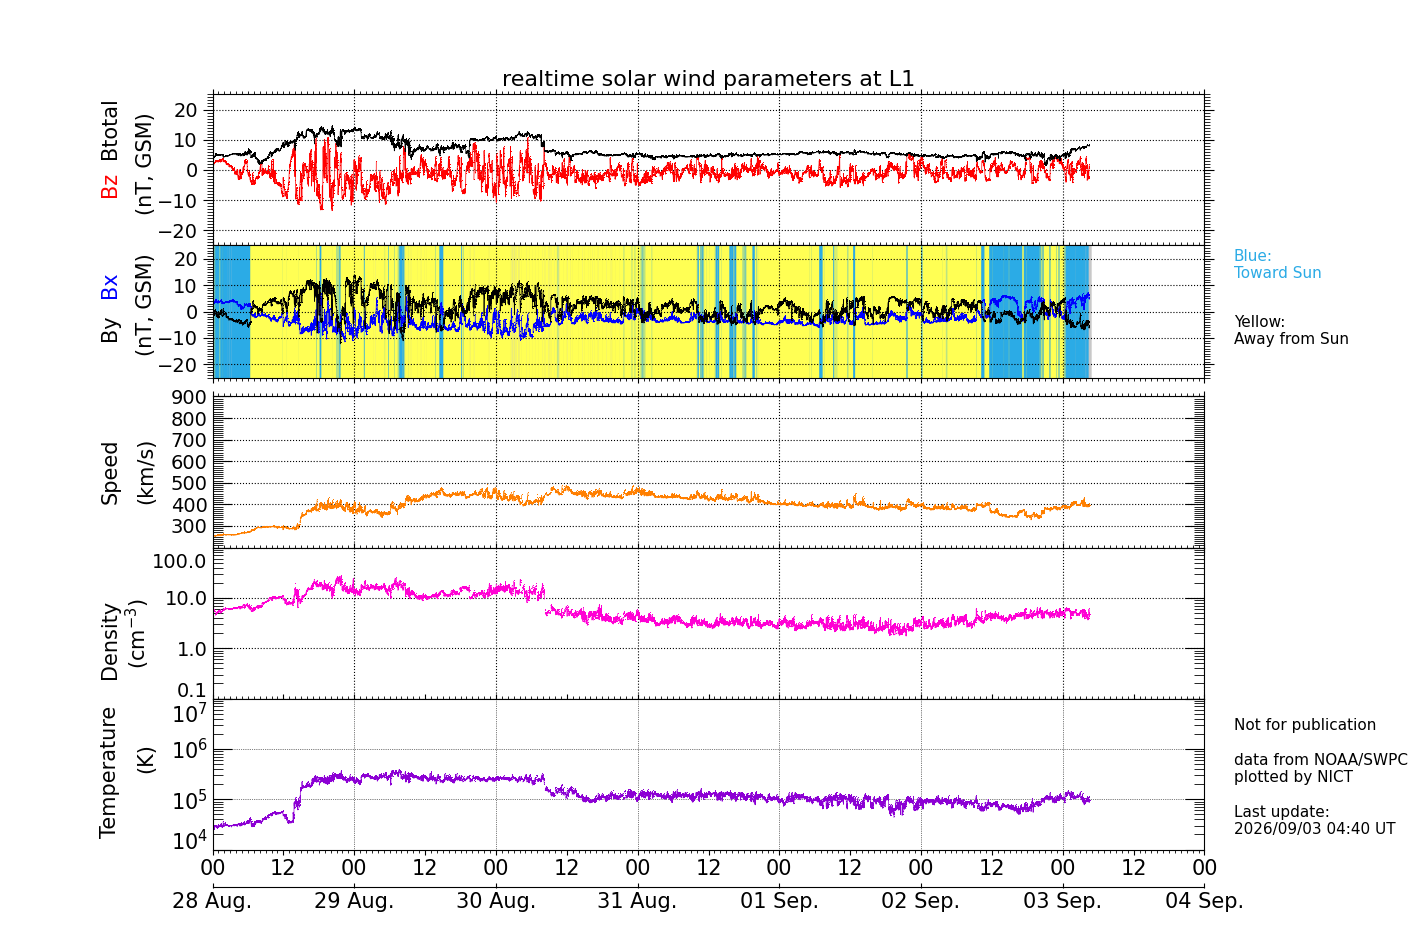Screen dimensions: 1417x944
Task: Select the "Away from Sun" legend text
Action: (1291, 339)
